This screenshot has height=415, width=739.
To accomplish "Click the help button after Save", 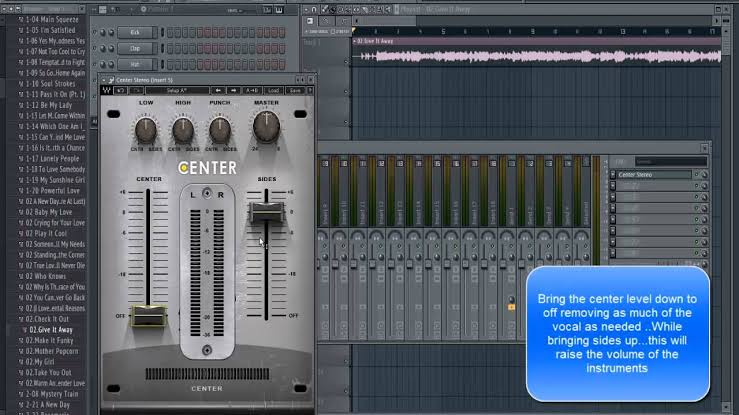I will pyautogui.click(x=310, y=90).
